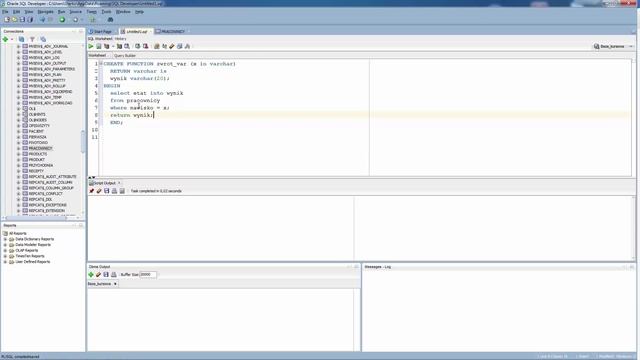Expand User Defined Reports folder

(x=5, y=262)
